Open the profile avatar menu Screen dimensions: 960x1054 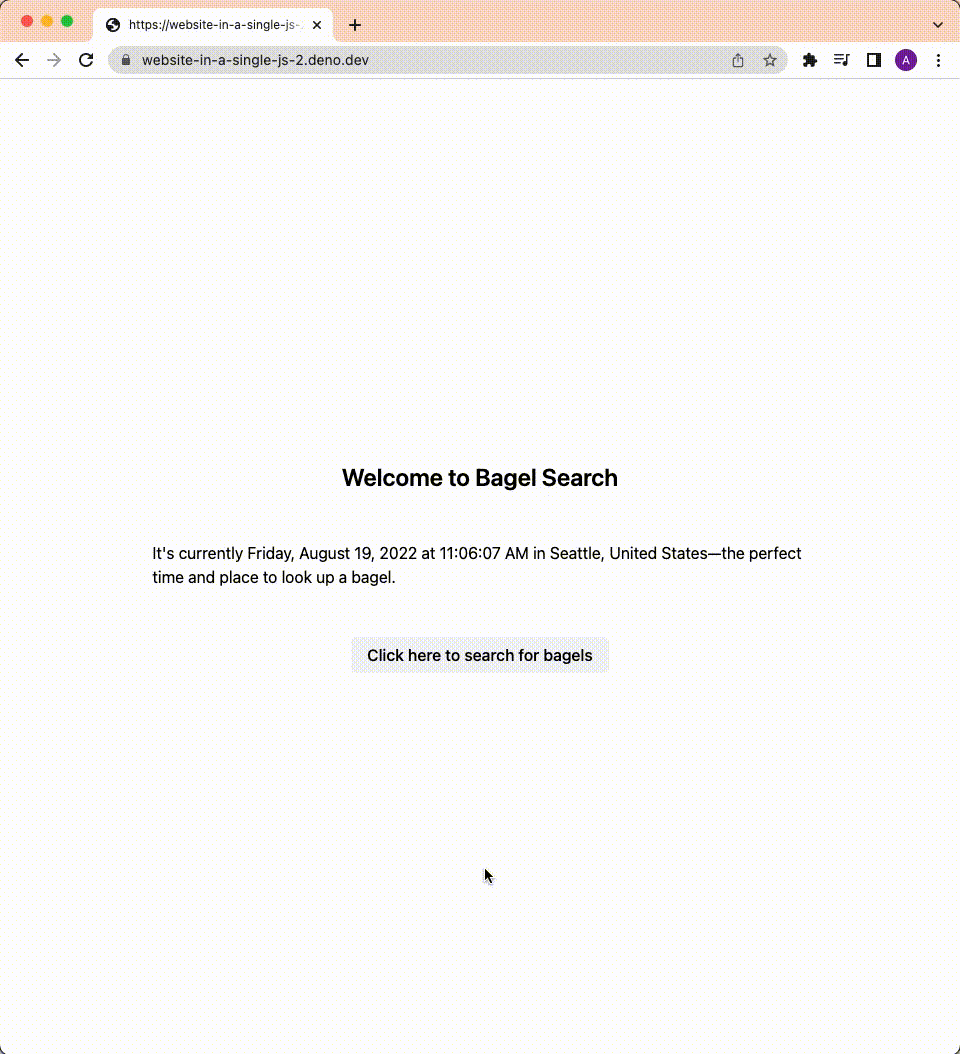(906, 60)
